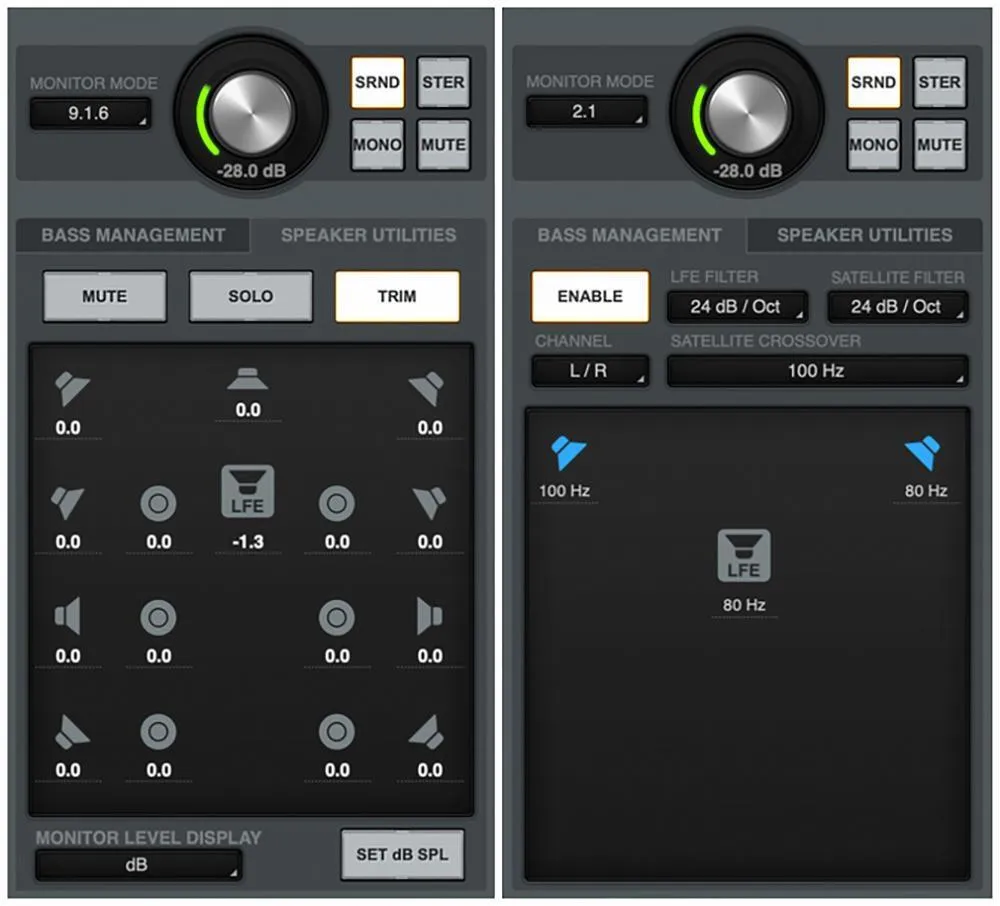Click a top overhead speaker circle icon
Viewport: 1000px width, 906px height.
click(158, 505)
